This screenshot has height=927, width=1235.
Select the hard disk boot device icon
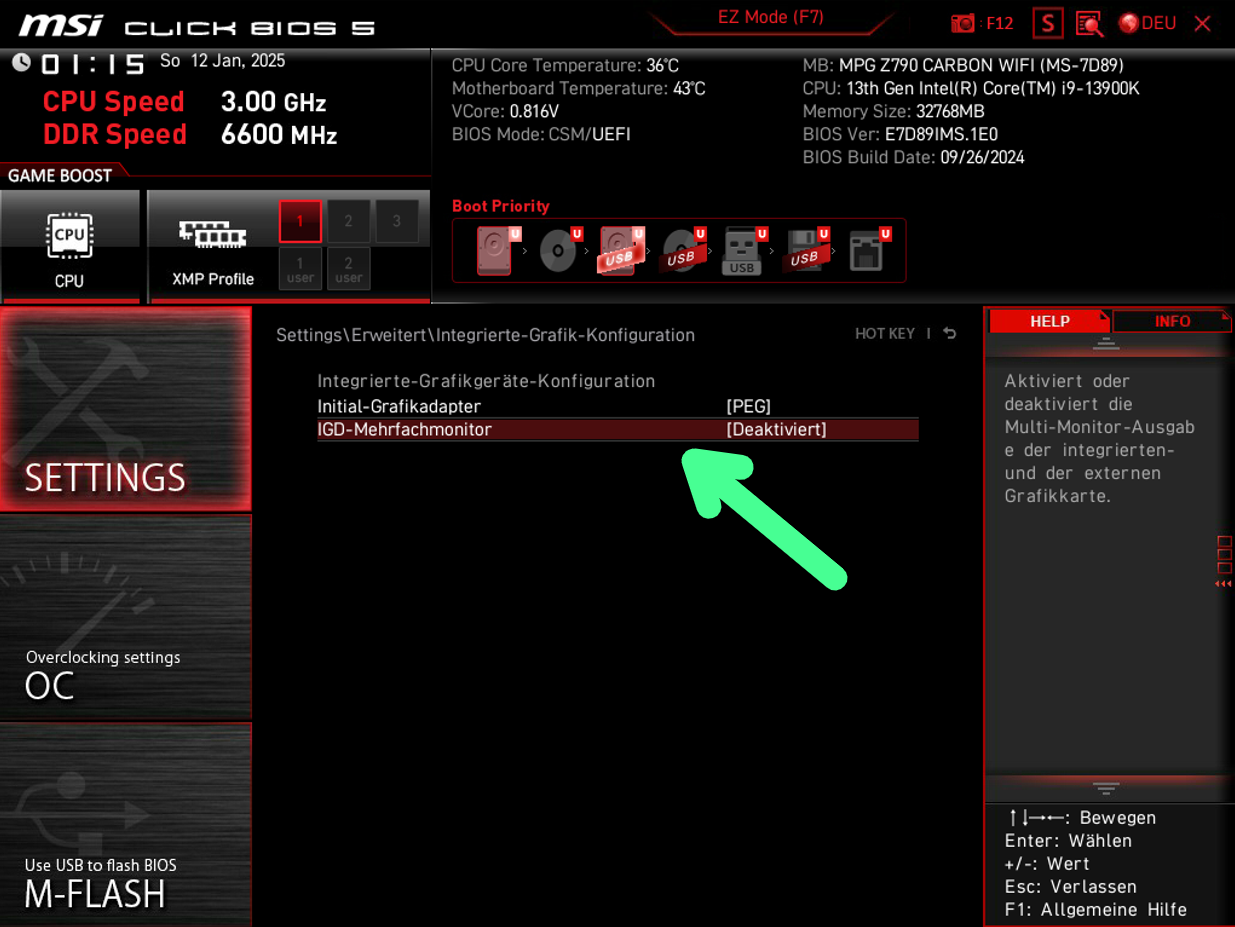coord(494,250)
